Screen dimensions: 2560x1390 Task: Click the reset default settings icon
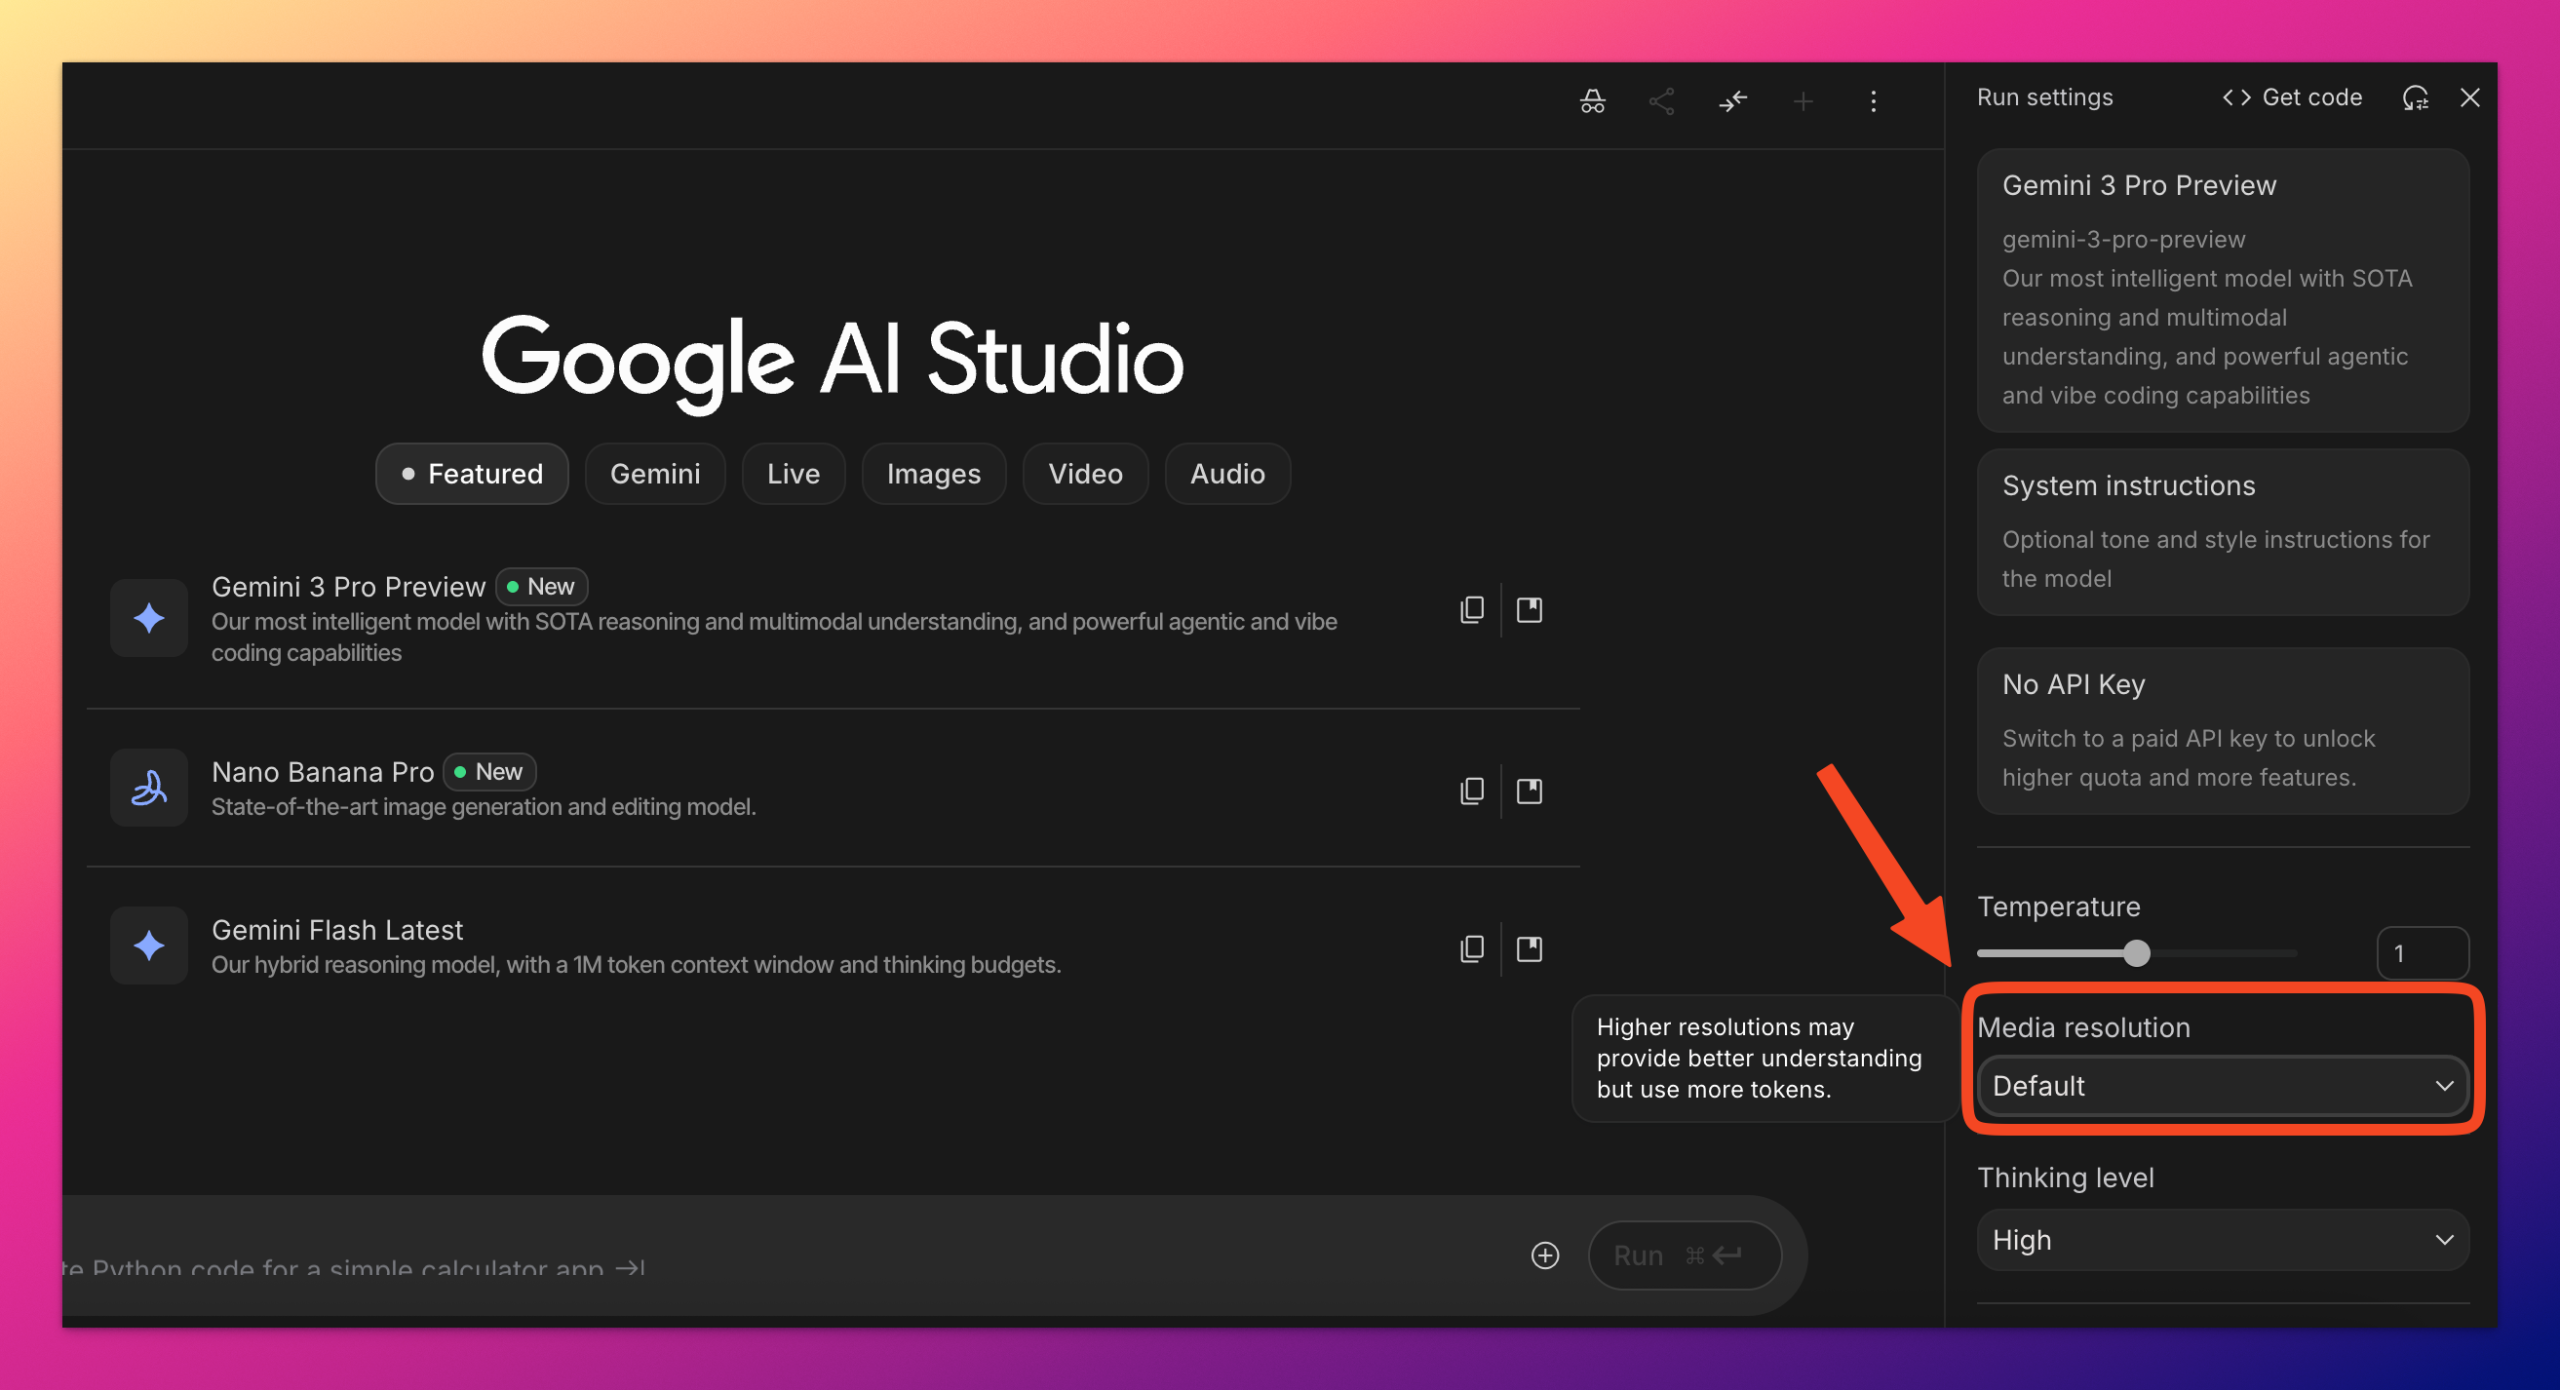point(2415,98)
